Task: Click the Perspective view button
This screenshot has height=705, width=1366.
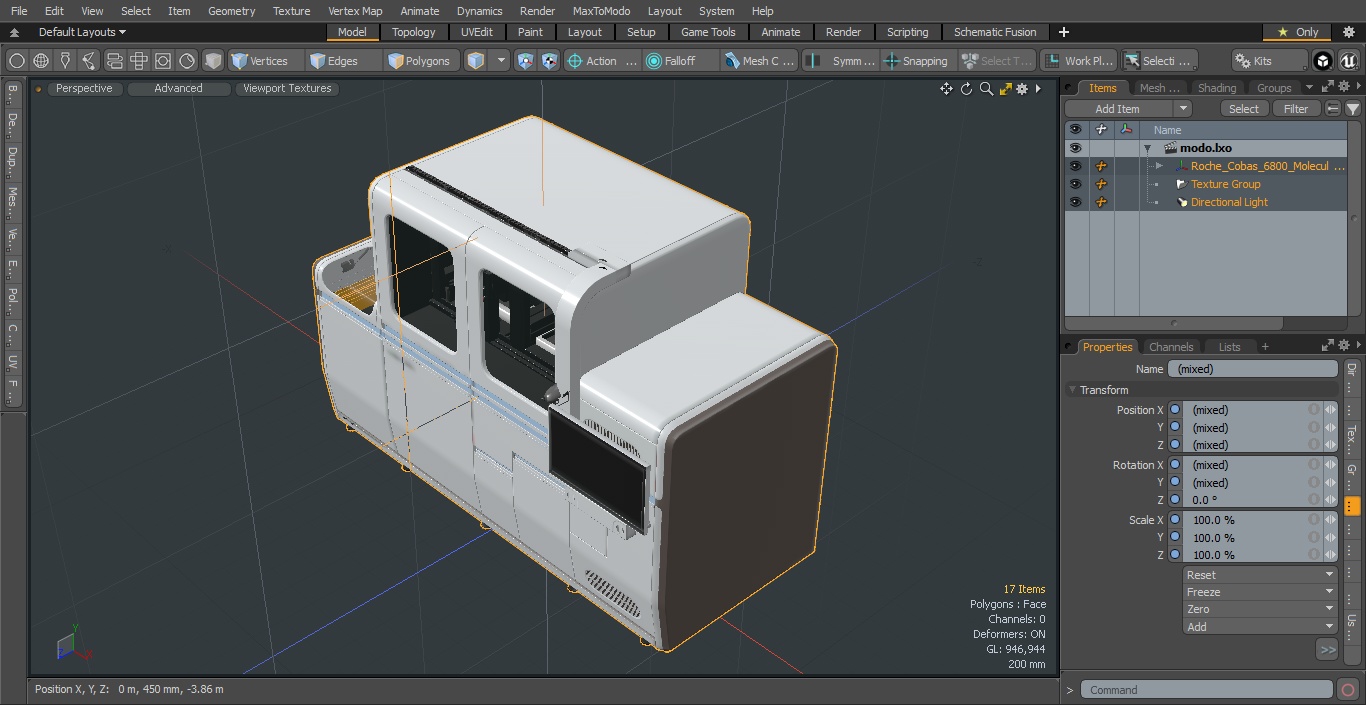Action: pyautogui.click(x=84, y=88)
